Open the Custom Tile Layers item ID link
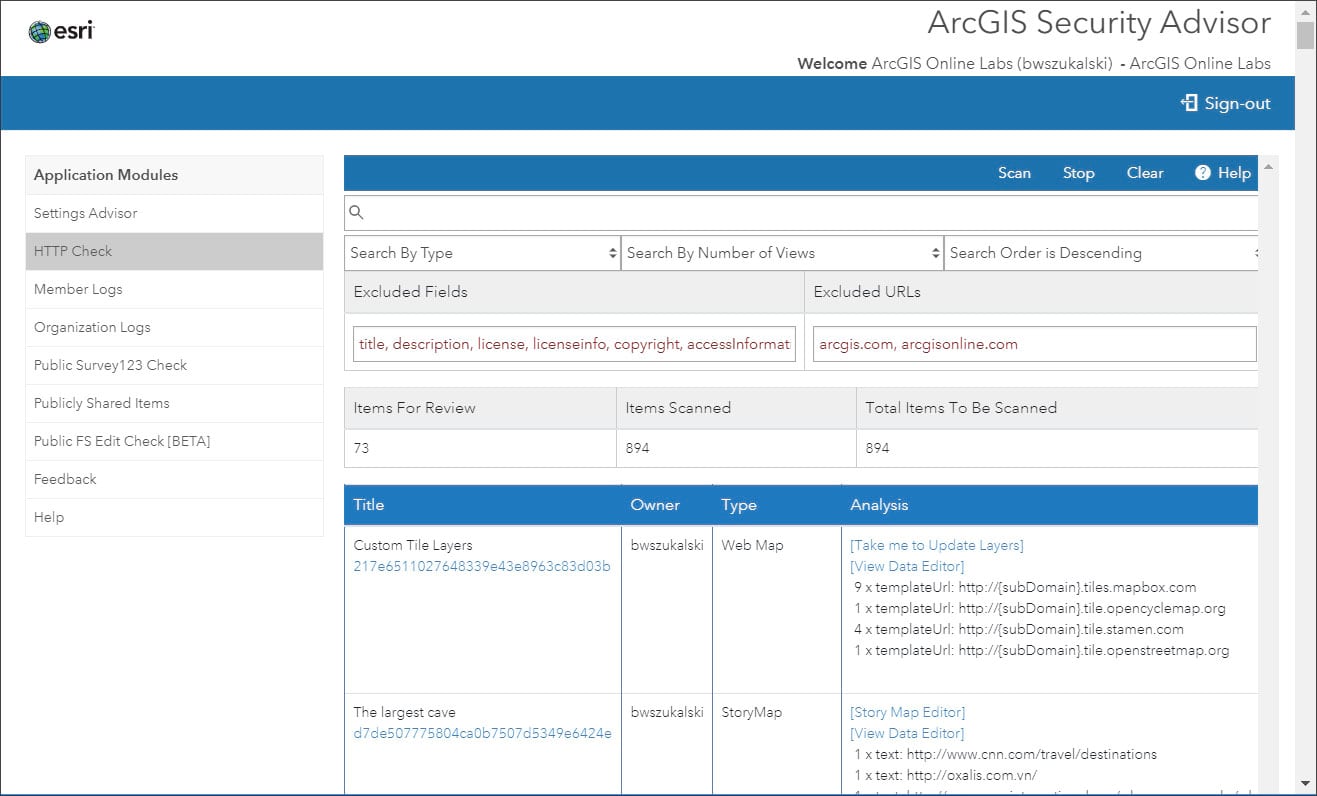The height and width of the screenshot is (796, 1317). click(482, 566)
